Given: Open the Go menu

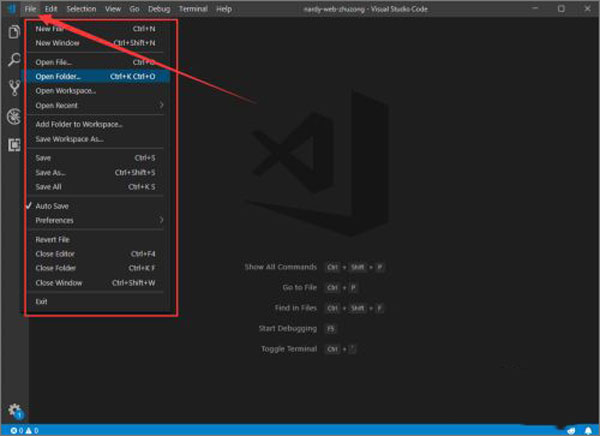Looking at the screenshot, I should [134, 9].
